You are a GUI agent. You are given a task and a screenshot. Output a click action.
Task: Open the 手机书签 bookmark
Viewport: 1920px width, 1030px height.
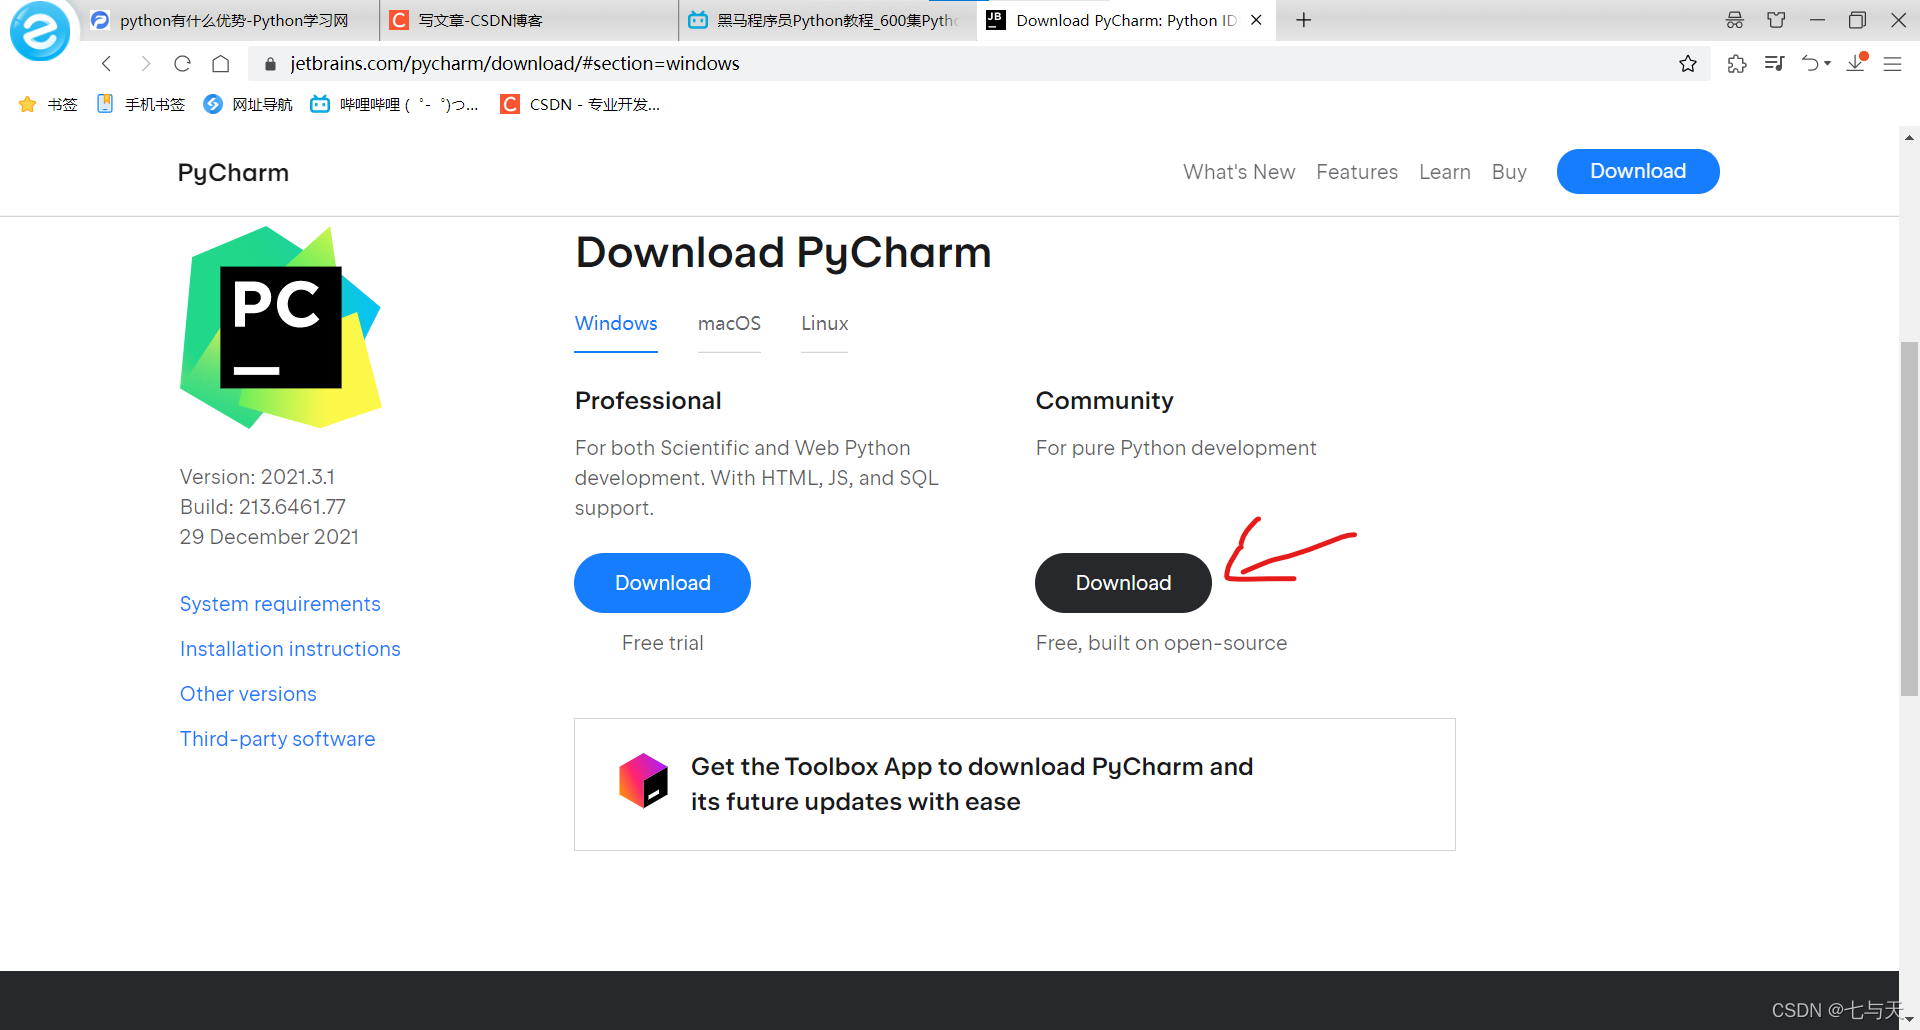141,104
